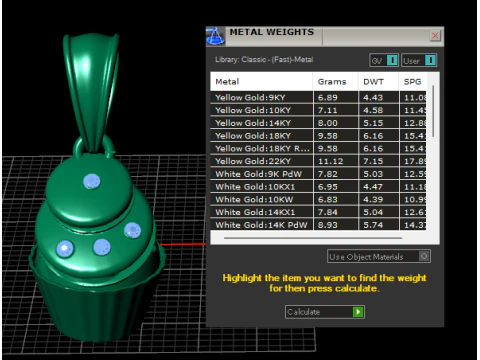The image size is (480, 360).
Task: Select the White Gold:9K PdW row
Action: [318, 174]
